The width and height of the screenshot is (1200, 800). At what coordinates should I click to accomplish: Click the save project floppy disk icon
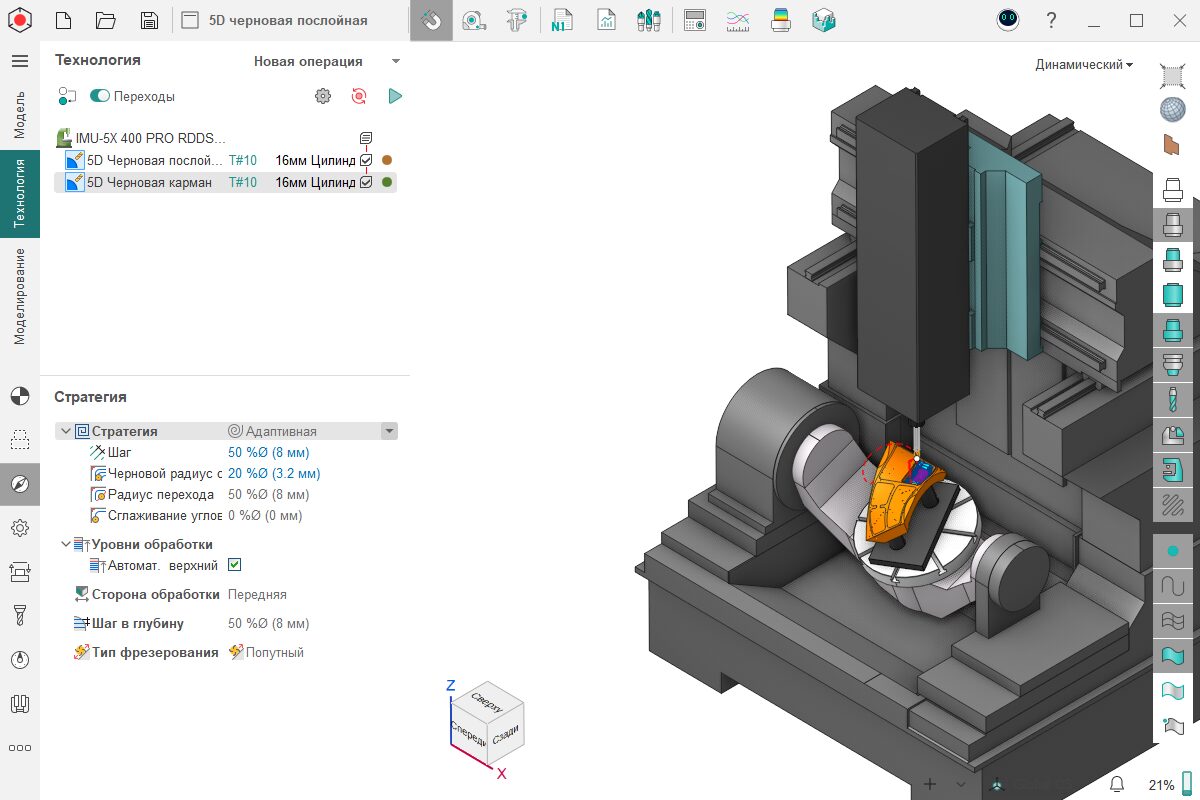[x=149, y=21]
